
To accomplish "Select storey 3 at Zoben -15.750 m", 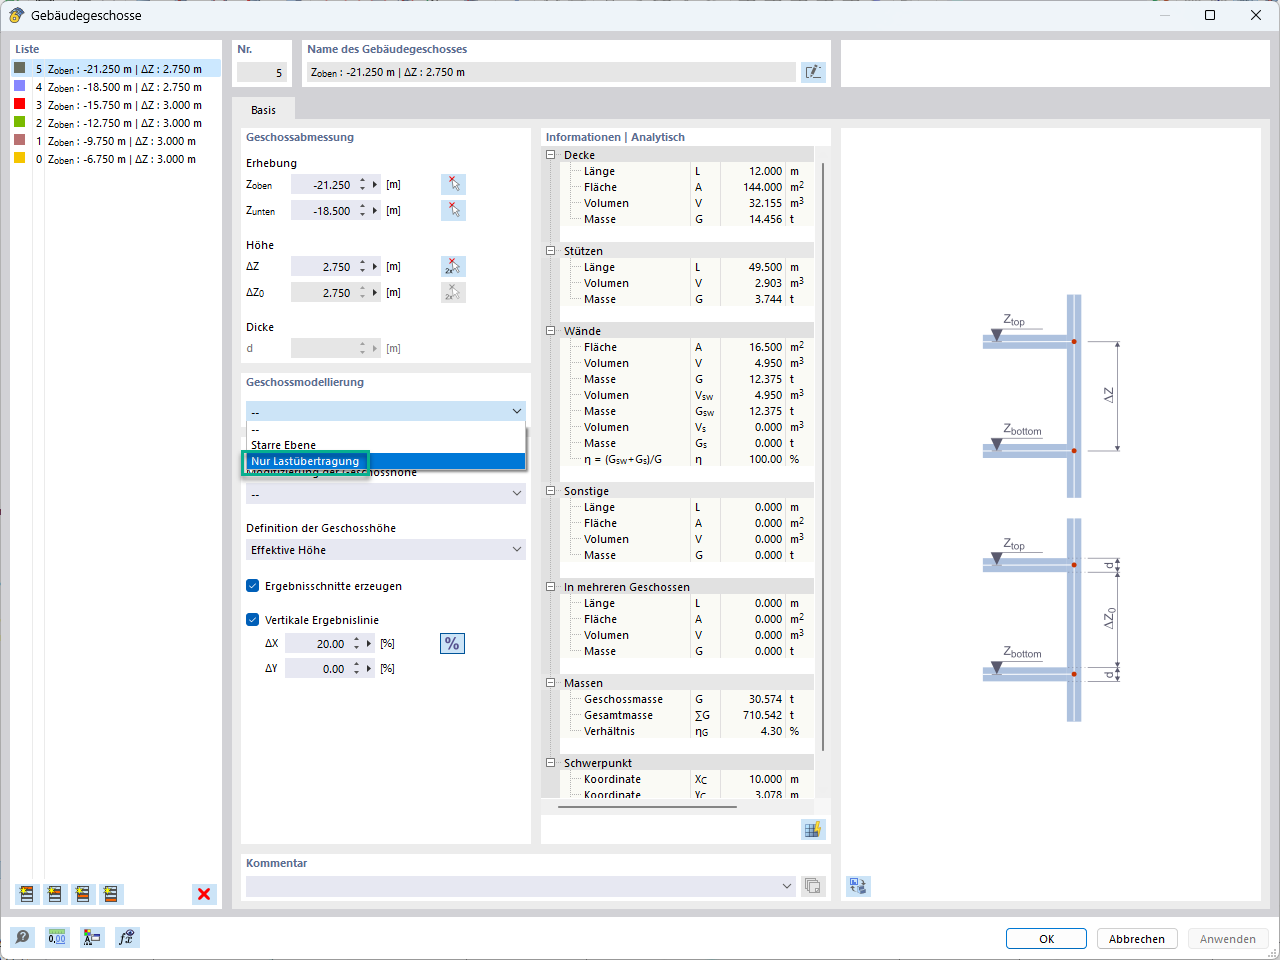I will [x=116, y=105].
